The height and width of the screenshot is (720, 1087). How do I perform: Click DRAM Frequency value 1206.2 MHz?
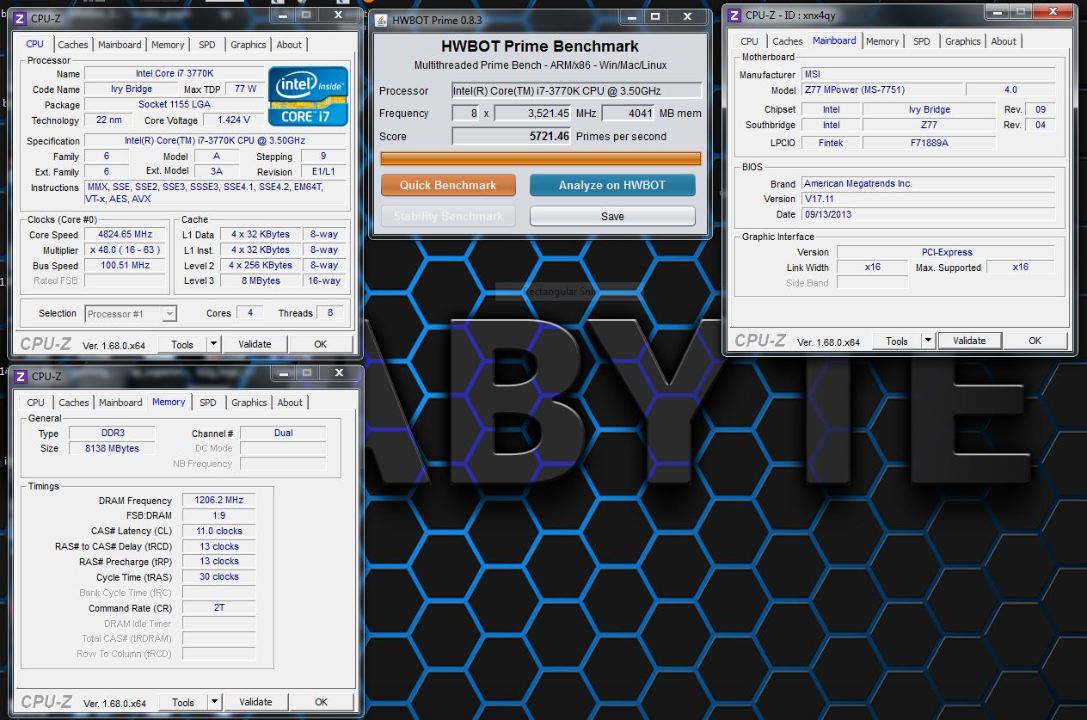[x=219, y=500]
